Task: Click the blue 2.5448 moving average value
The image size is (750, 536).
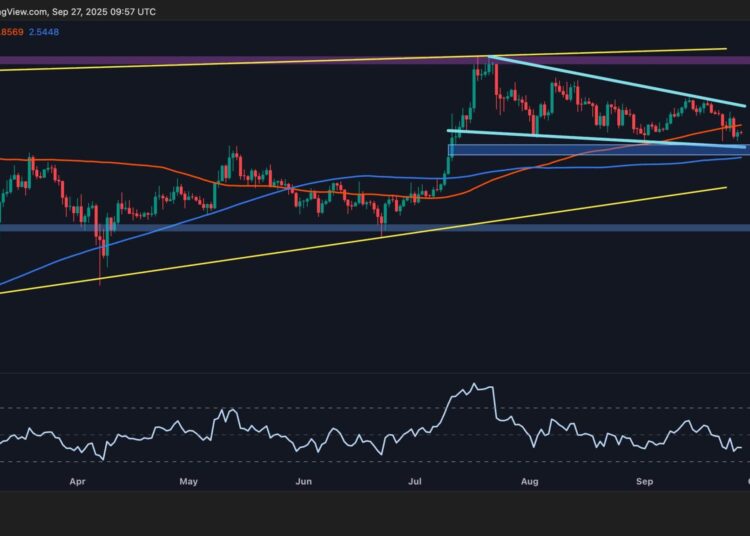Action: pos(44,32)
